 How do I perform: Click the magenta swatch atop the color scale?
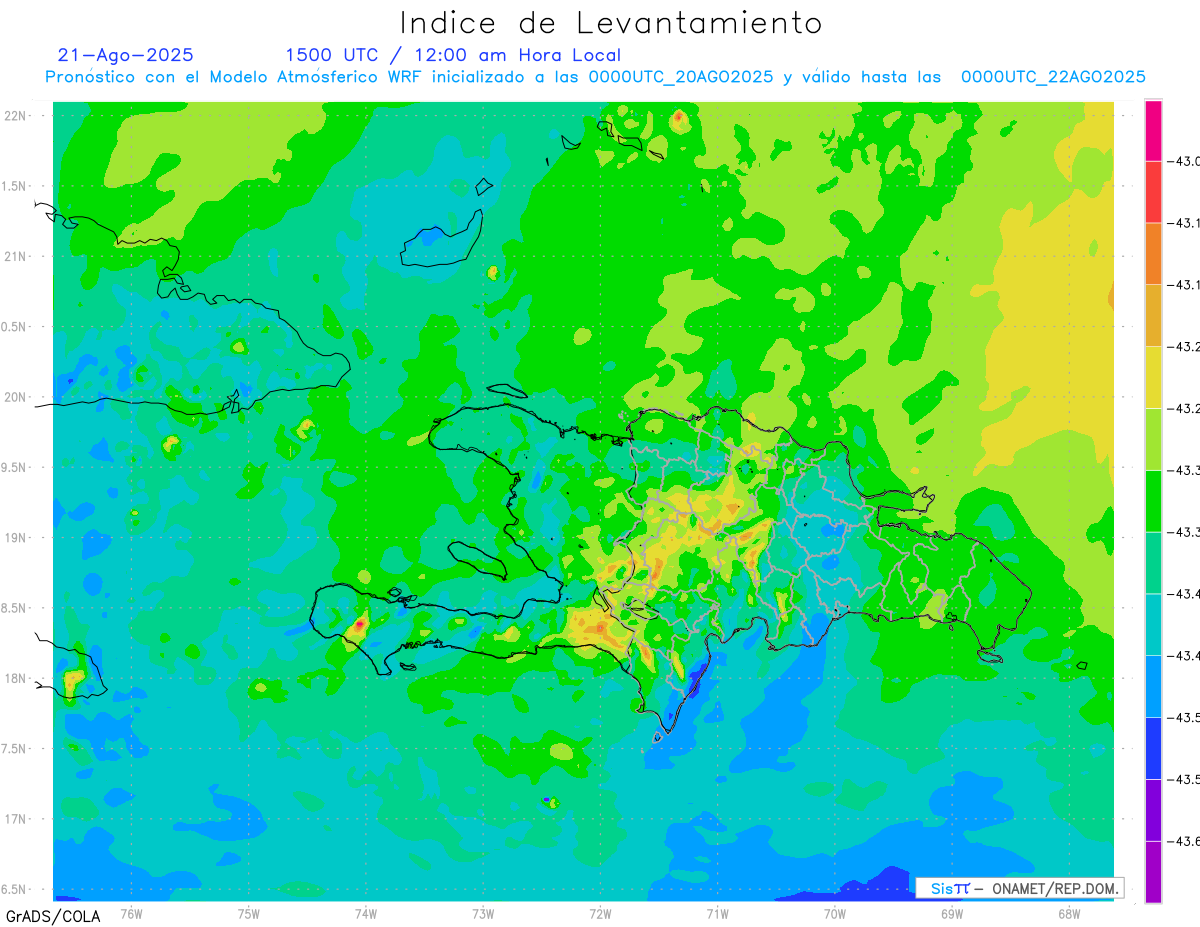pos(1153,131)
